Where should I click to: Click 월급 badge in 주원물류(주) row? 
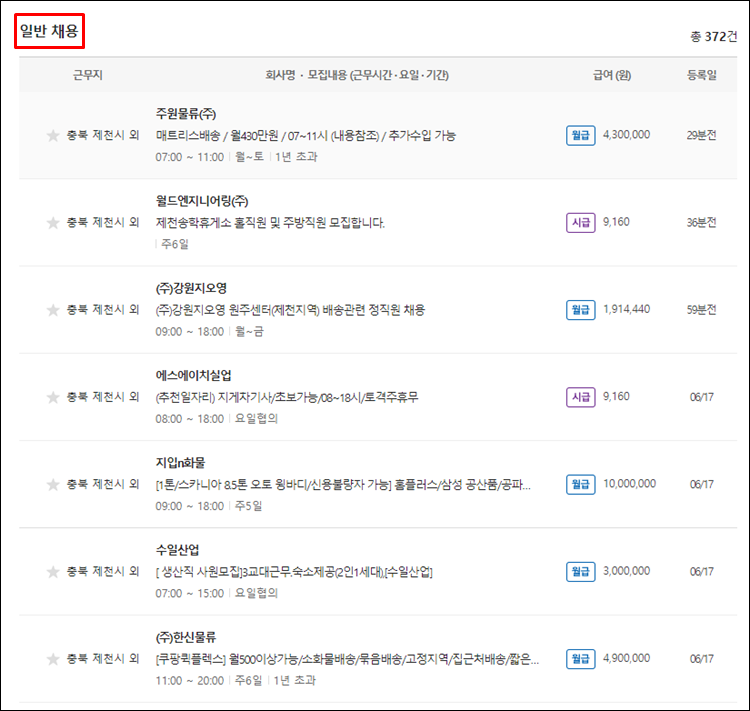click(581, 135)
